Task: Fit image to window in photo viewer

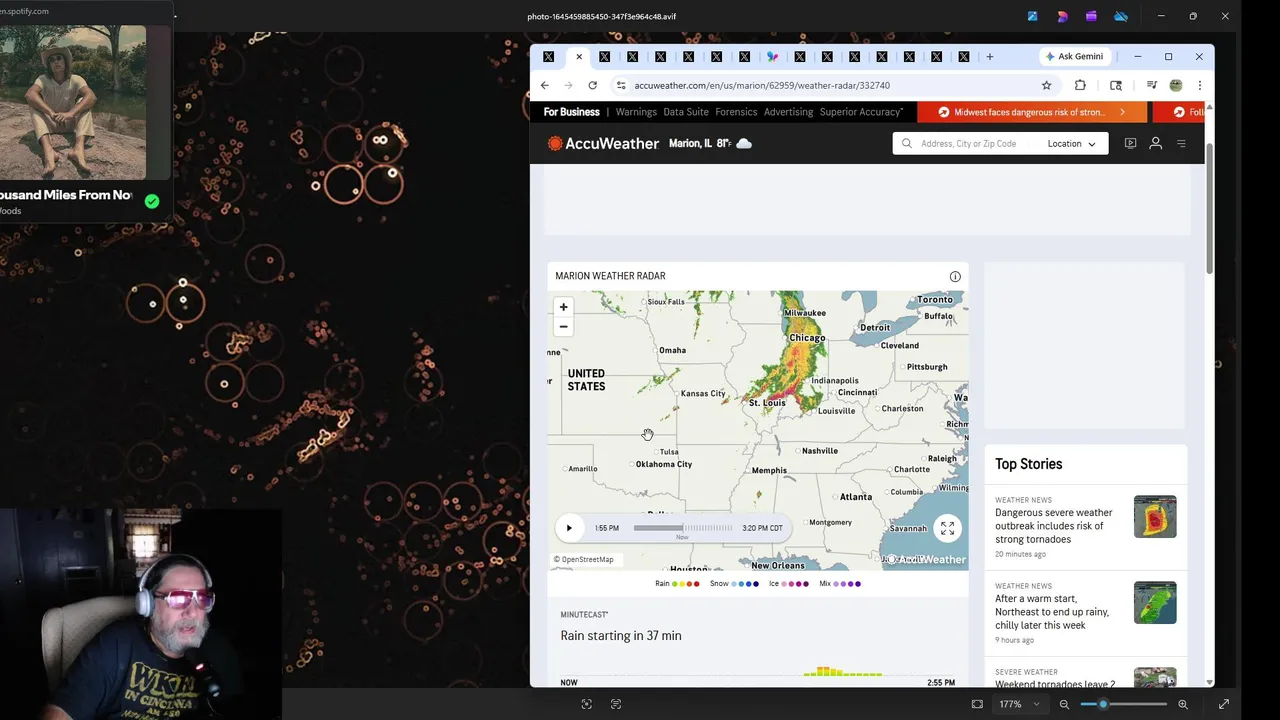Action: [977, 704]
